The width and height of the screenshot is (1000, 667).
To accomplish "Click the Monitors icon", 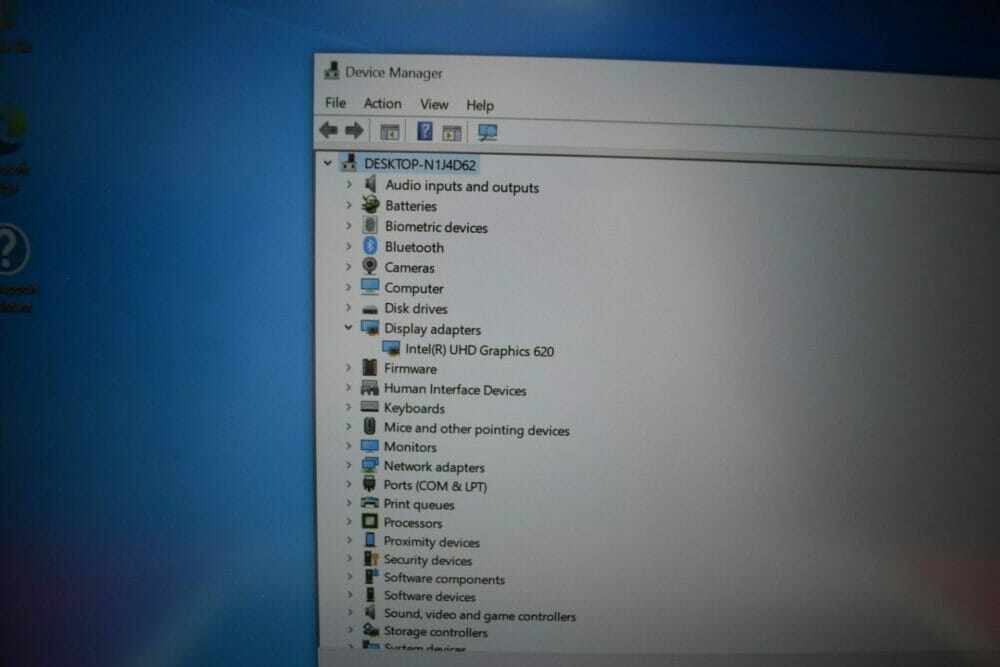I will coord(370,445).
